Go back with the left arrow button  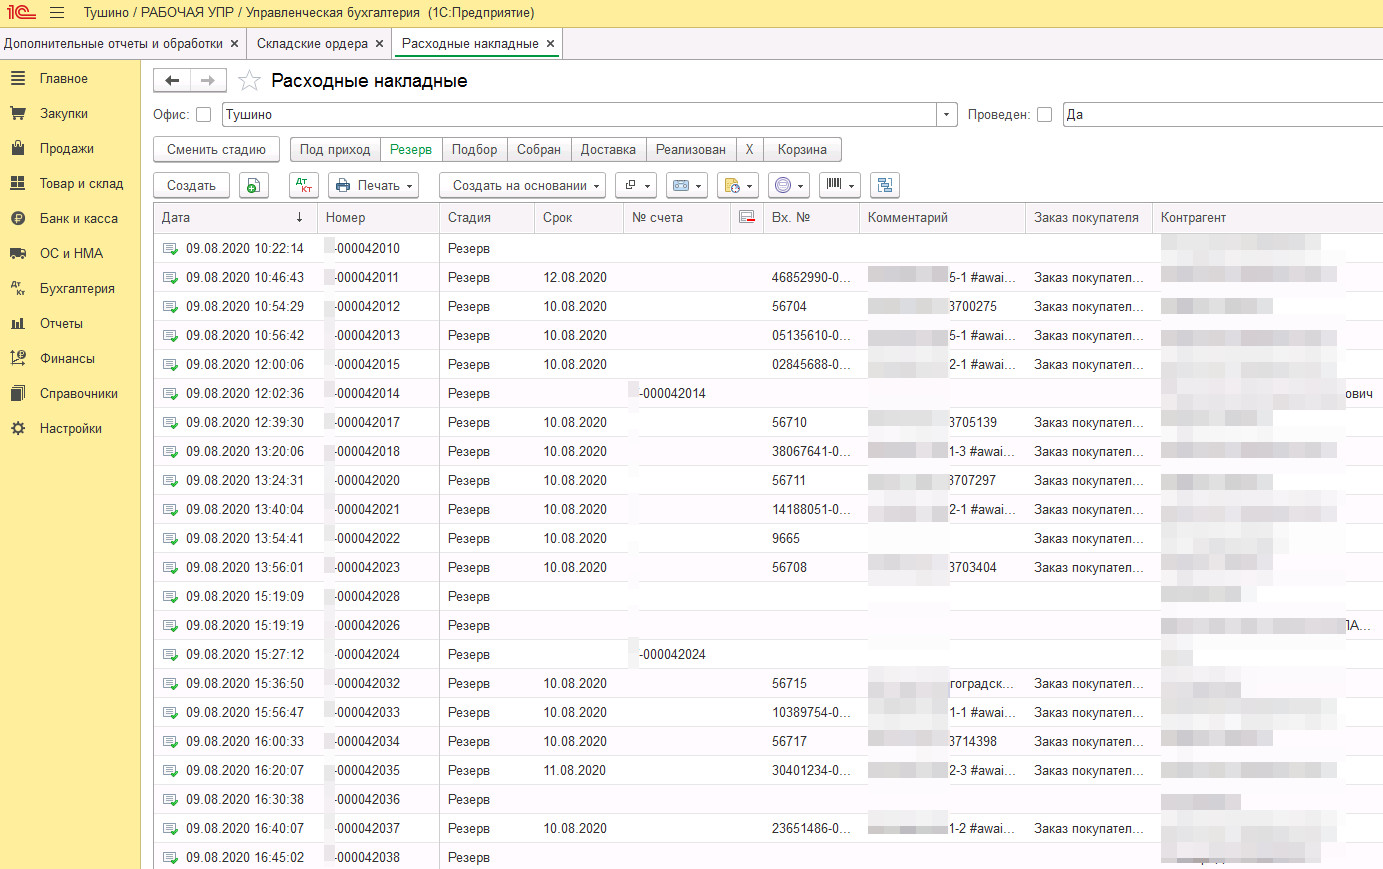172,81
